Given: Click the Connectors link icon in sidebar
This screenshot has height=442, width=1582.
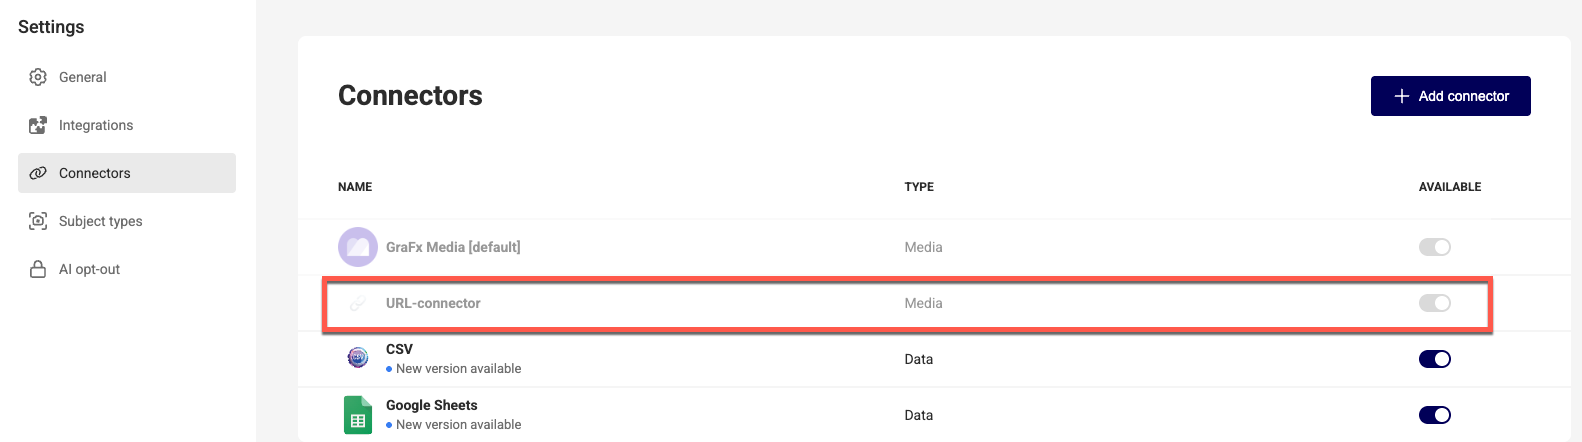Looking at the screenshot, I should (38, 173).
